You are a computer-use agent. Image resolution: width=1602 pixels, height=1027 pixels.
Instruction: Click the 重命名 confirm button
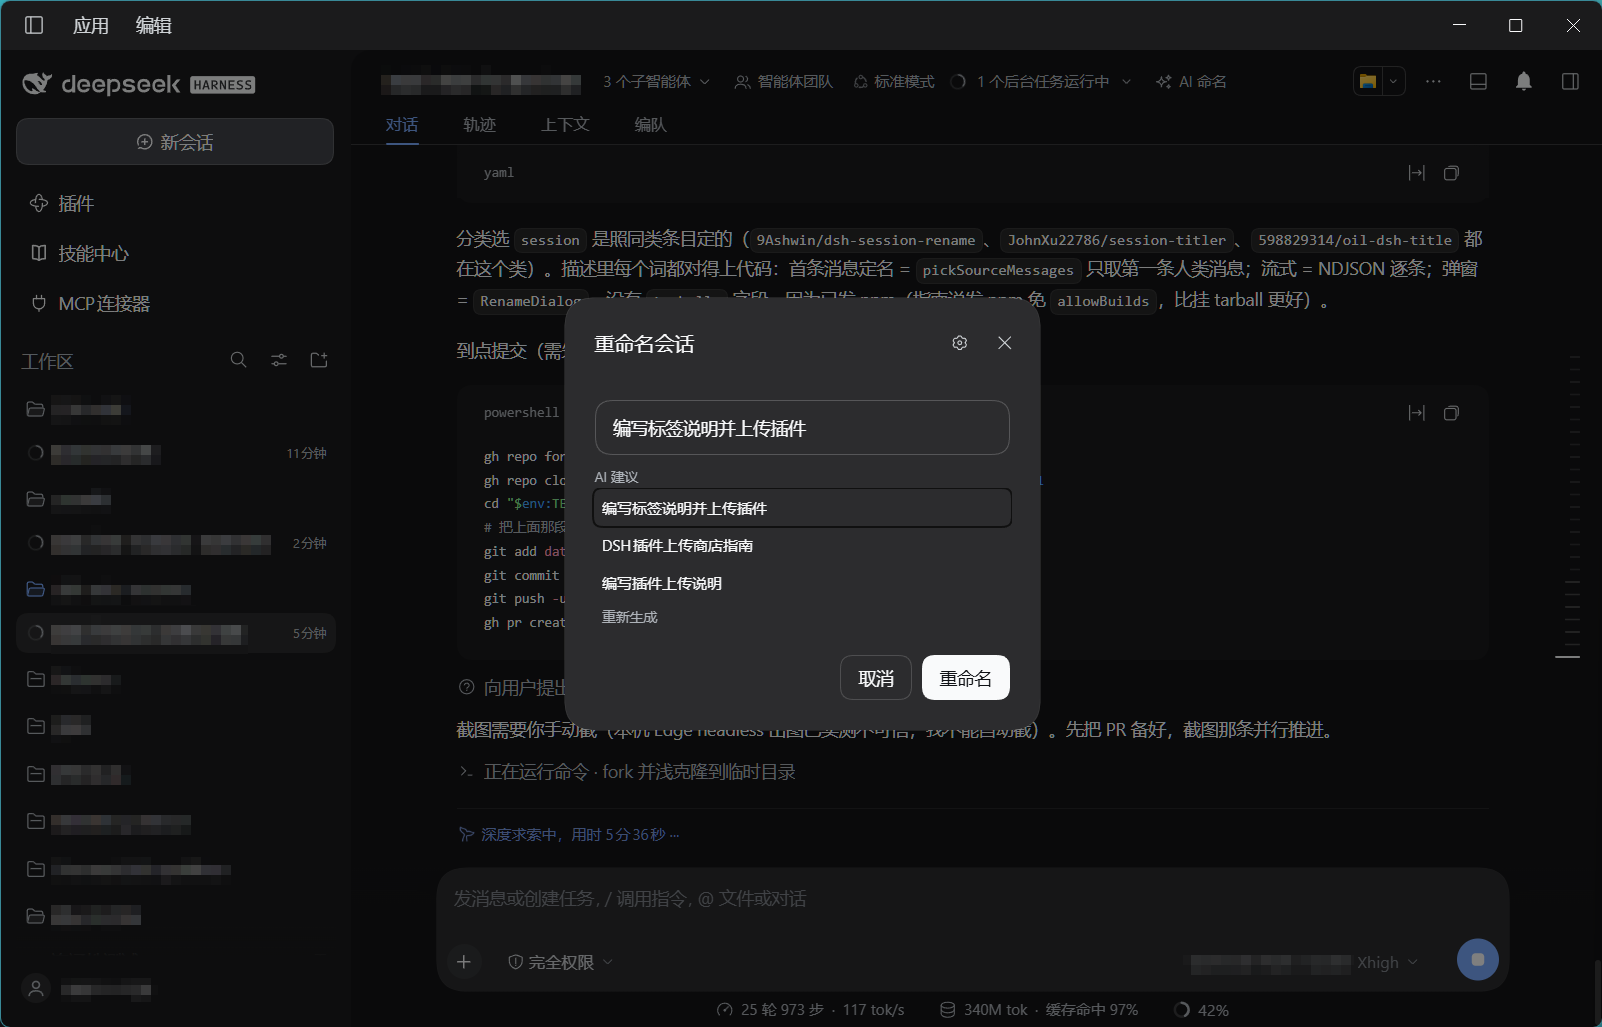point(966,678)
